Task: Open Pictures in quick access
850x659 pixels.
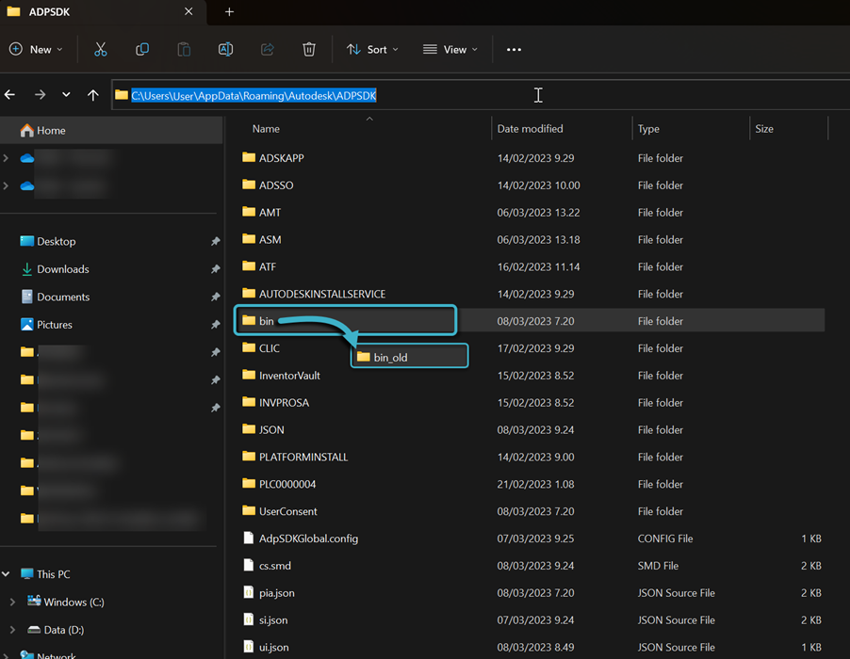Action: point(46,325)
